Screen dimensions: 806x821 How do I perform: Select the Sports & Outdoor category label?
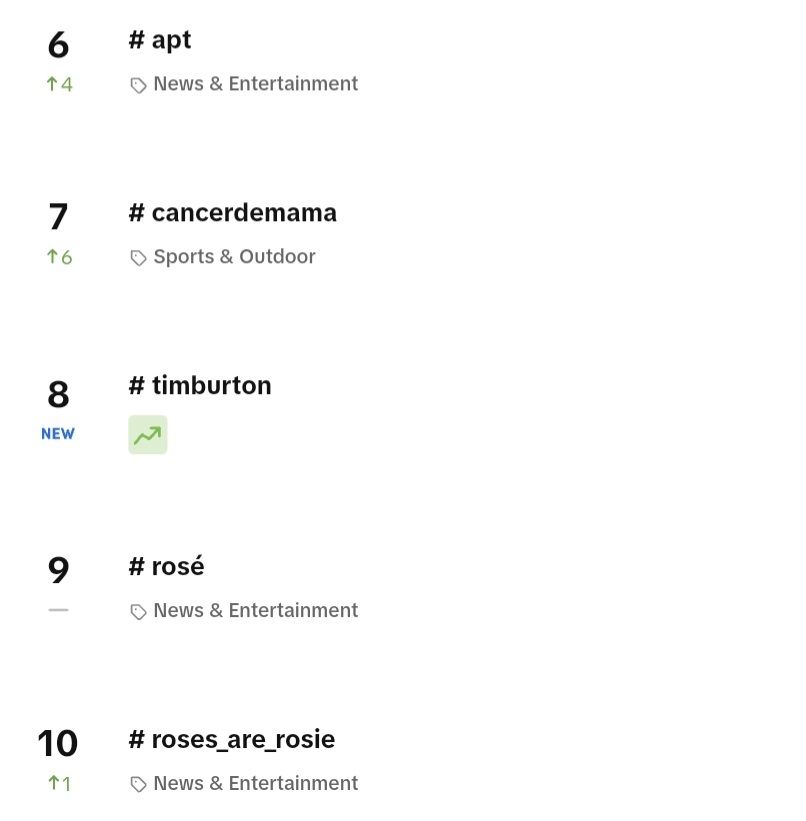point(234,257)
